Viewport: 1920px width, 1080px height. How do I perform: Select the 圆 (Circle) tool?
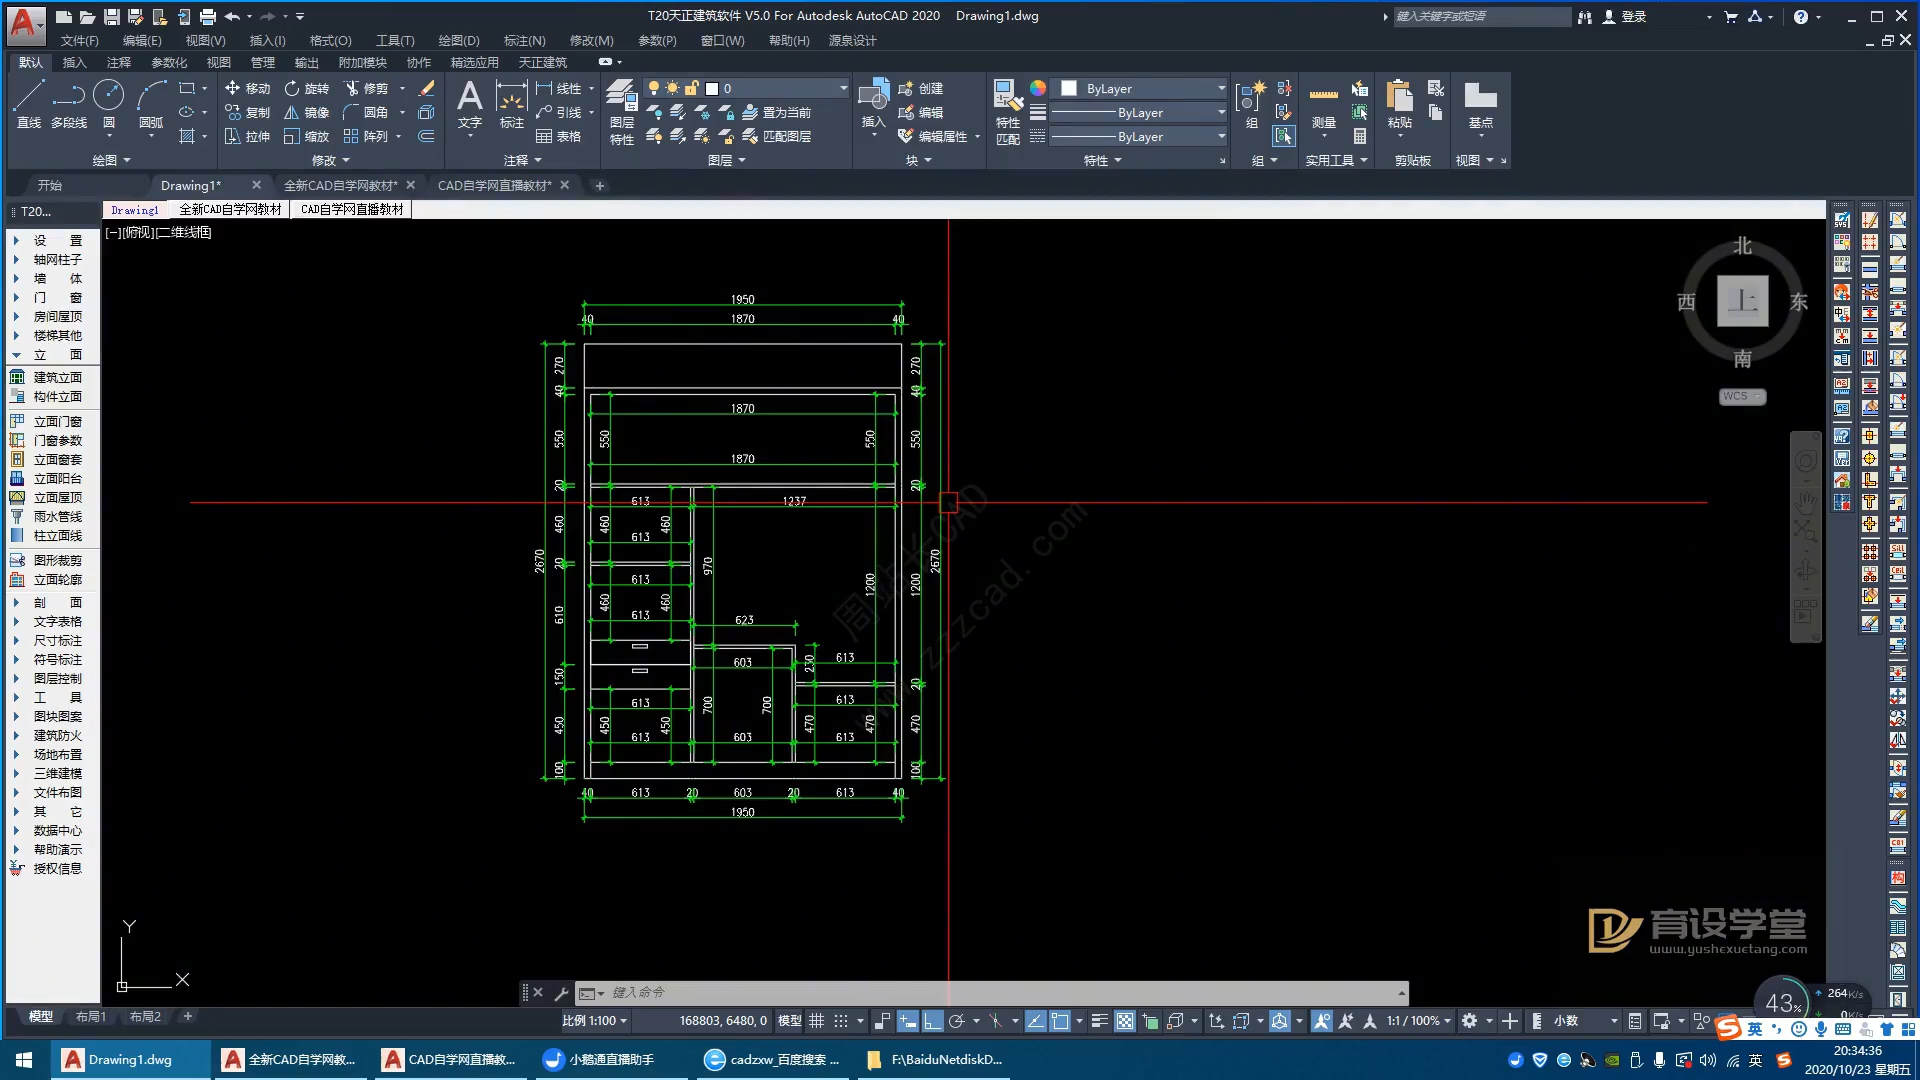(x=108, y=104)
